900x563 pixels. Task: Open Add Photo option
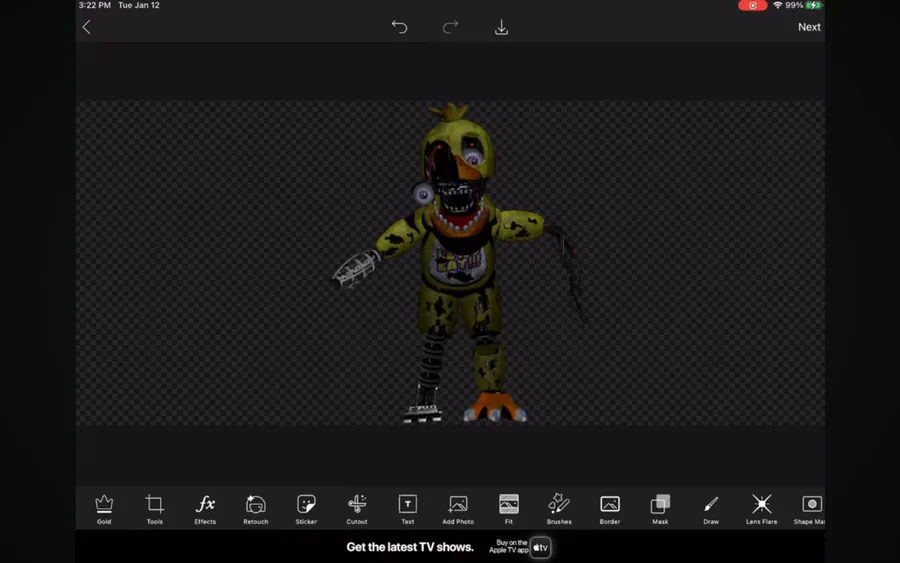[458, 509]
